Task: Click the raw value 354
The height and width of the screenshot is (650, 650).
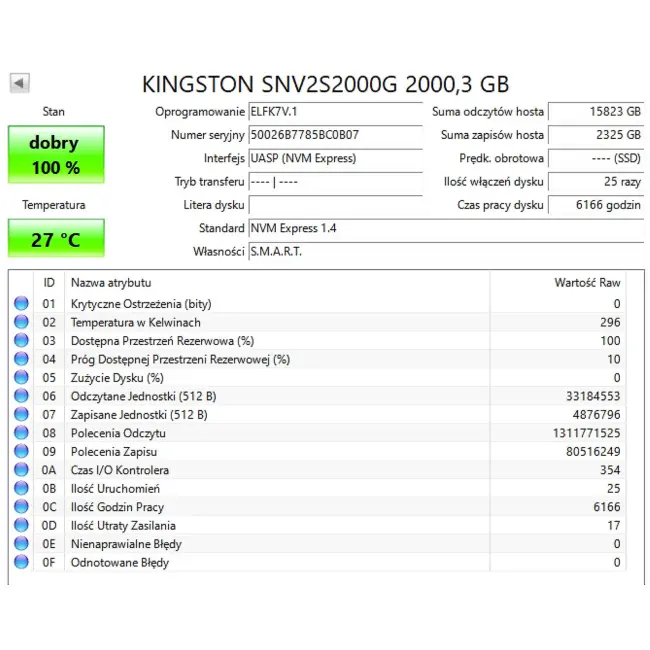Action: tap(610, 470)
